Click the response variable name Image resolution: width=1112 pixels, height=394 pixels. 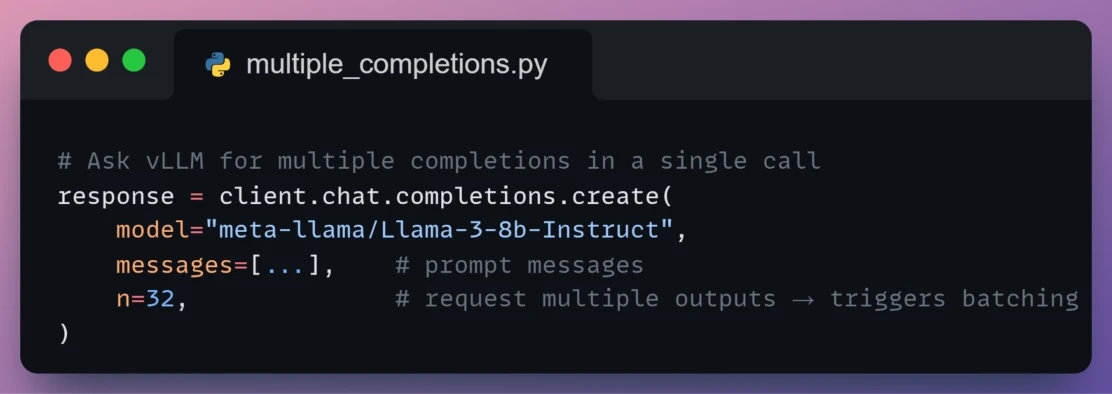116,196
